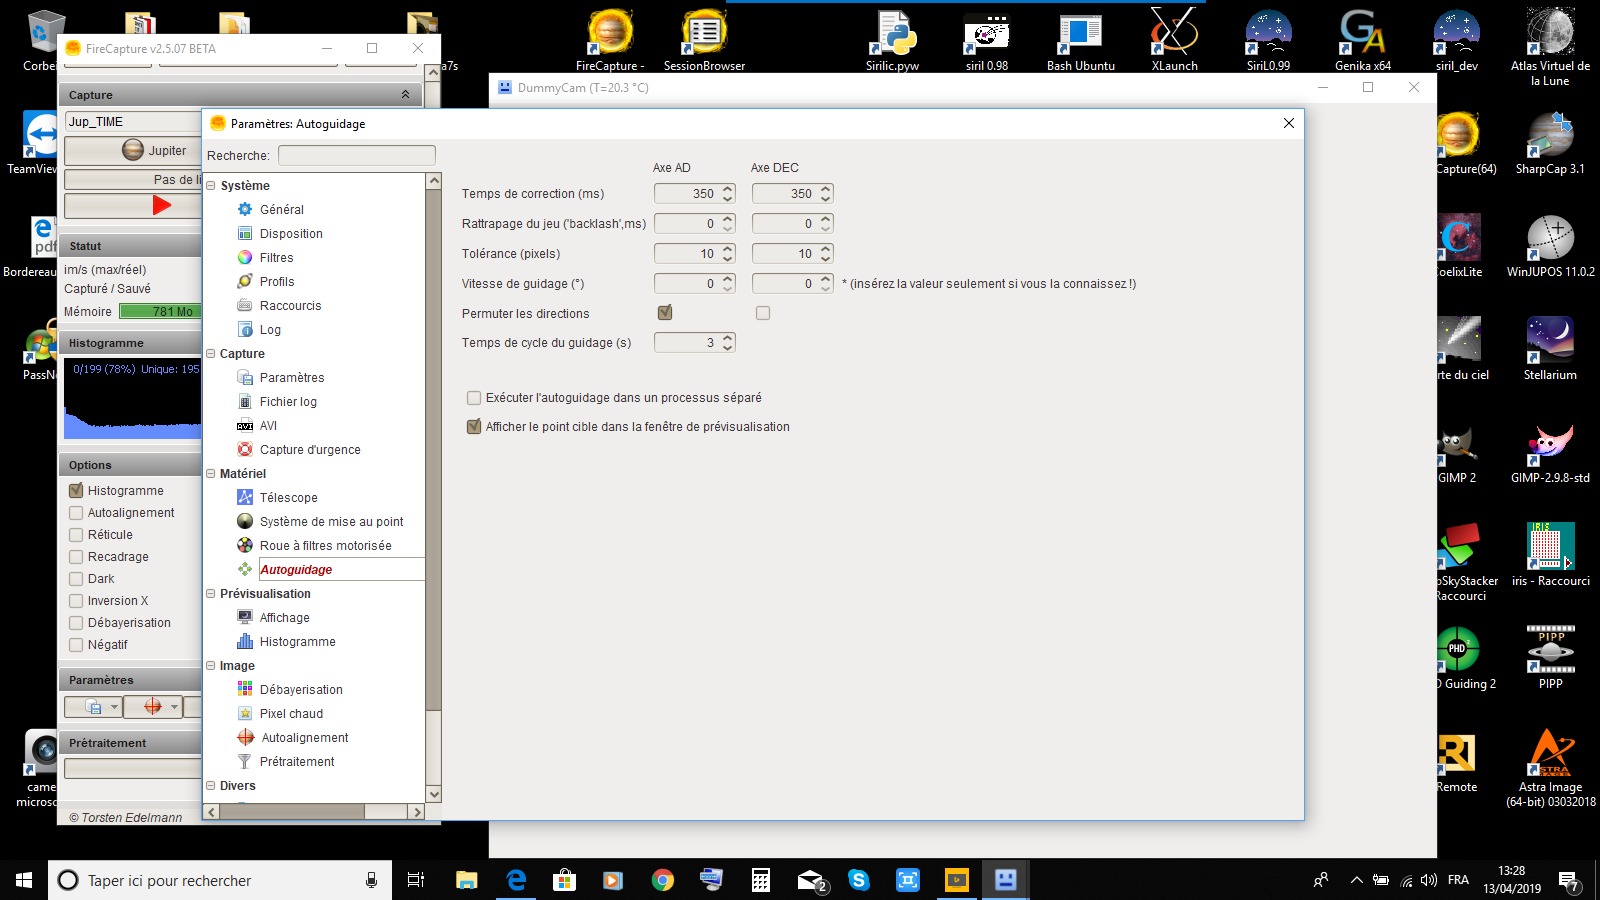Open the WinJUPOS 11.0.2 desktop icon

1550,245
